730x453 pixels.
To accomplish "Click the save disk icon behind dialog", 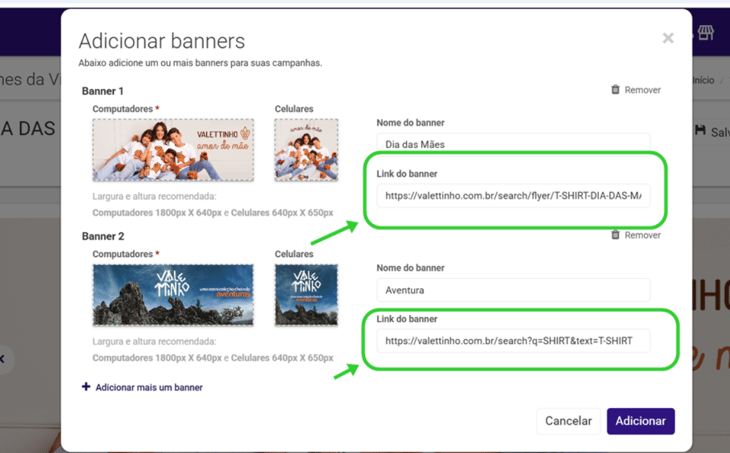I will coord(700,131).
